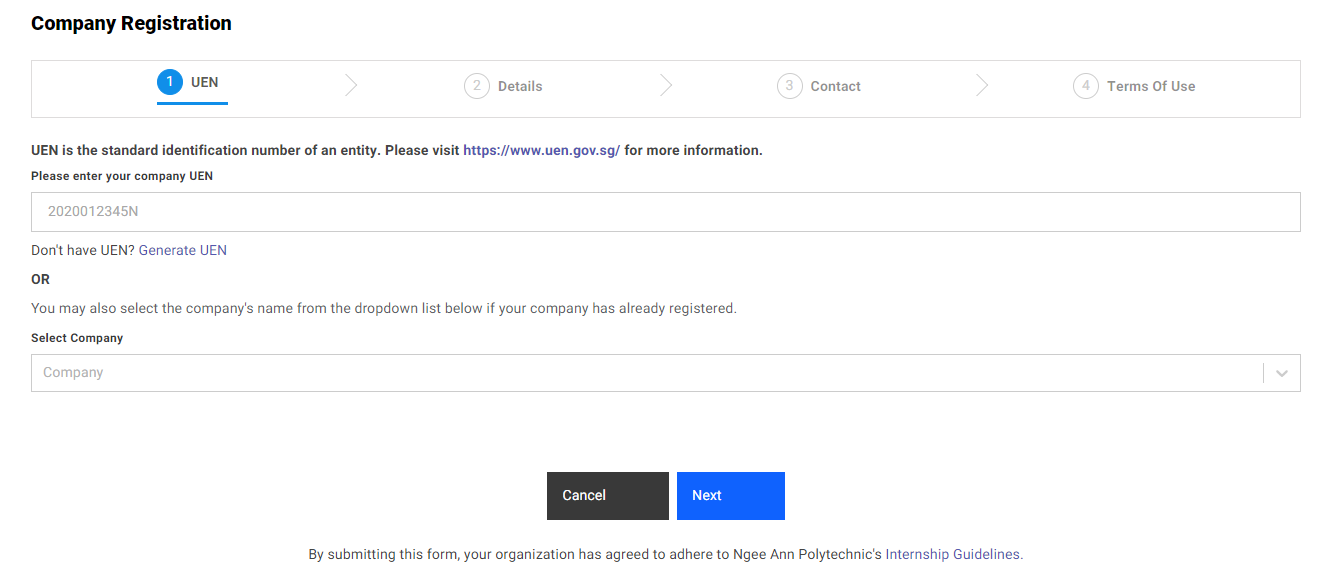Switch to the Details tab
Screen dimensions: 1334x582
pyautogui.click(x=518, y=86)
